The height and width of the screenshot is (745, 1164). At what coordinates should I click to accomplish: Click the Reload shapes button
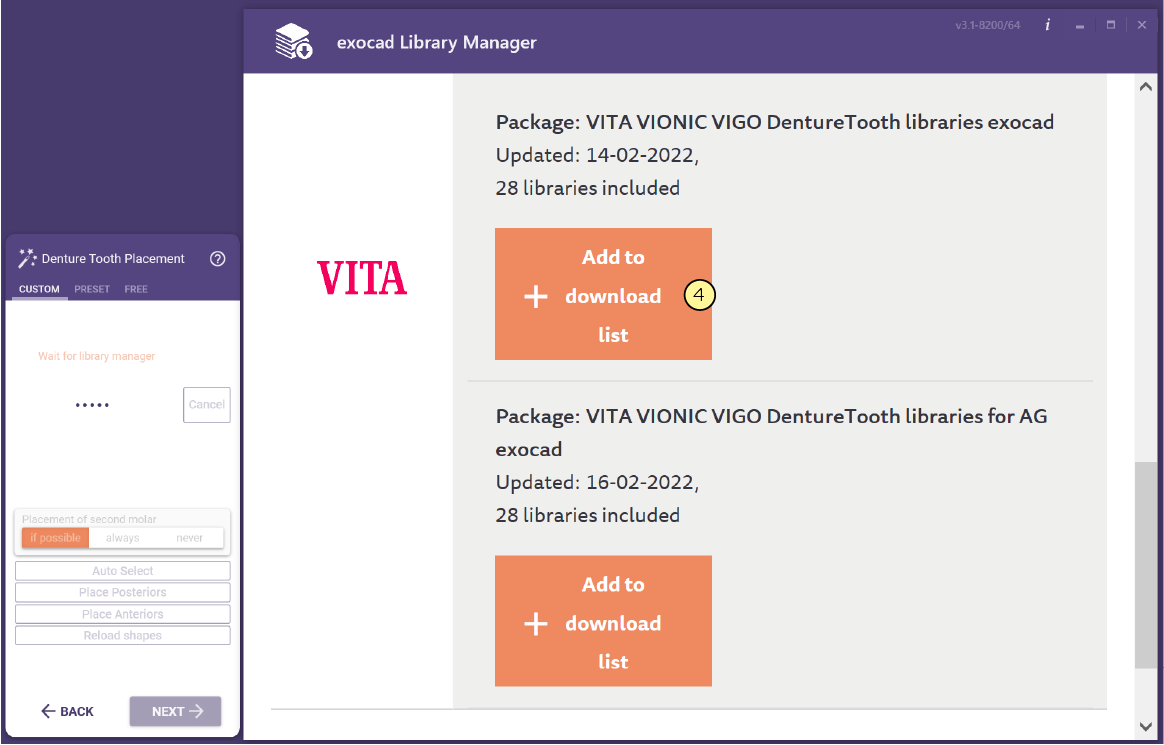(122, 635)
